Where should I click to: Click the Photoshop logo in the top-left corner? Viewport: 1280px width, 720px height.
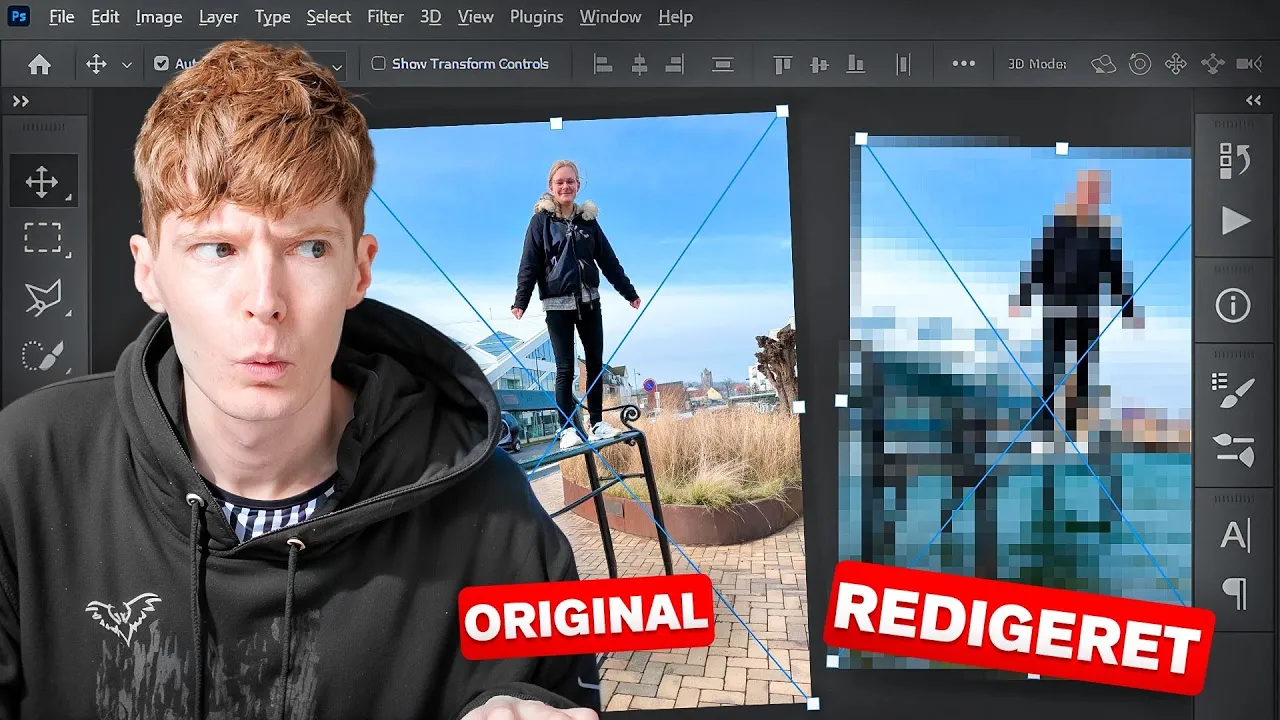tap(16, 16)
